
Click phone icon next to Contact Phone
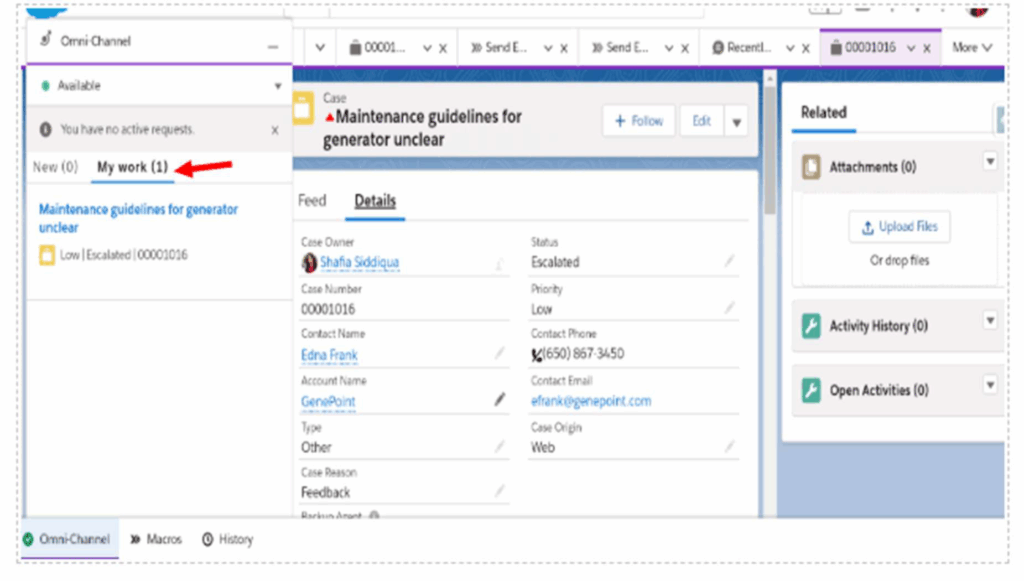tap(536, 354)
